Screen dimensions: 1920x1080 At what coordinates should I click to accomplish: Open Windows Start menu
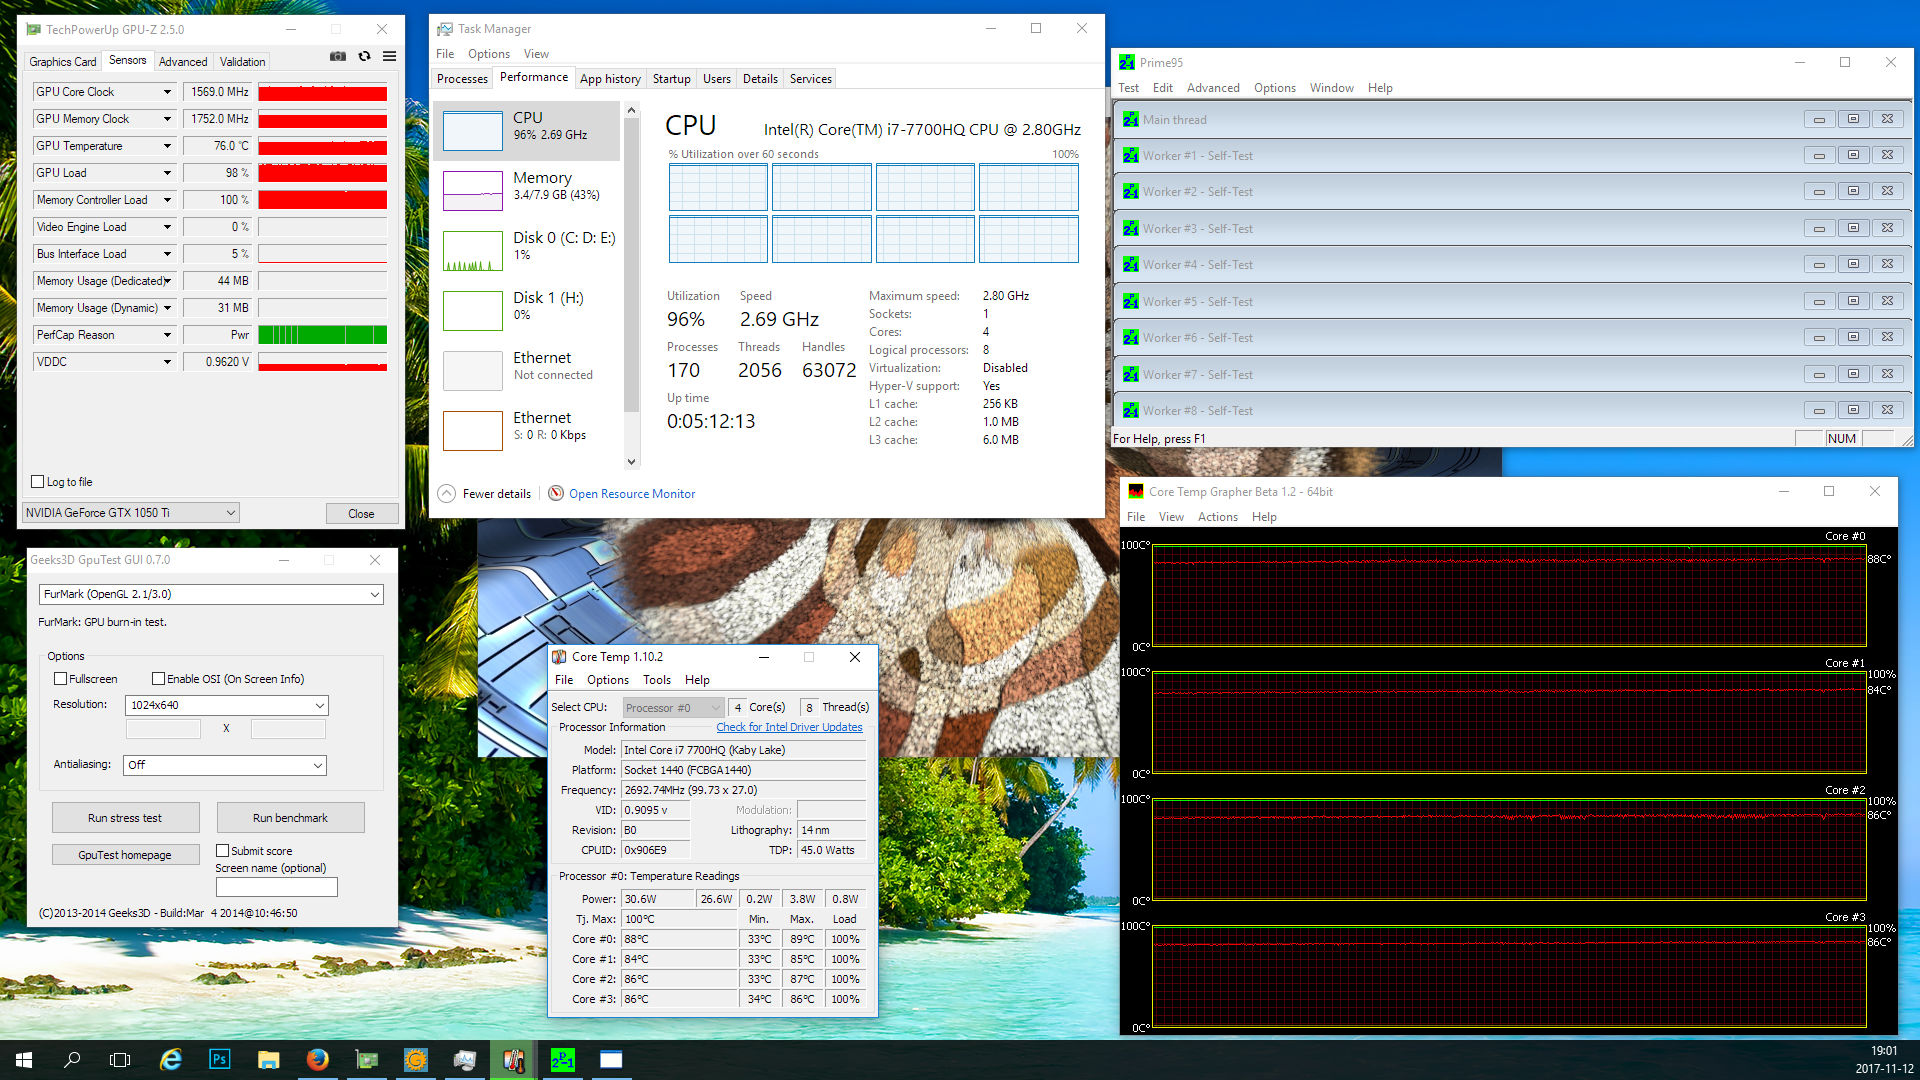click(24, 1060)
